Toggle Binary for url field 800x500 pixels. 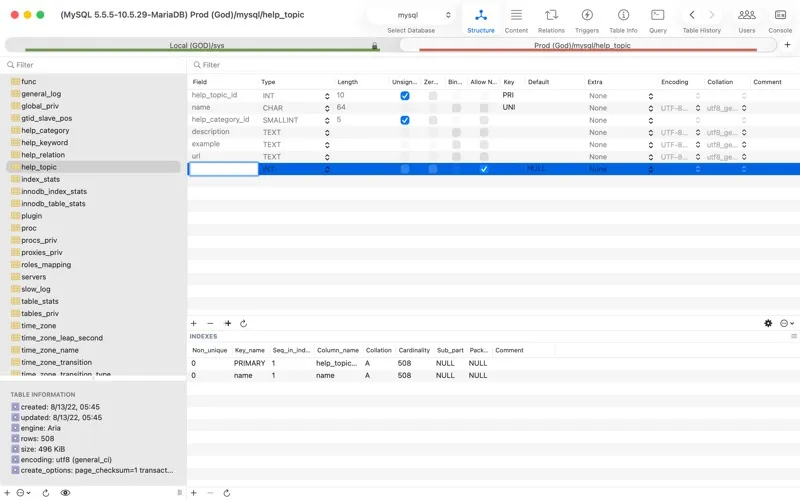(456, 157)
